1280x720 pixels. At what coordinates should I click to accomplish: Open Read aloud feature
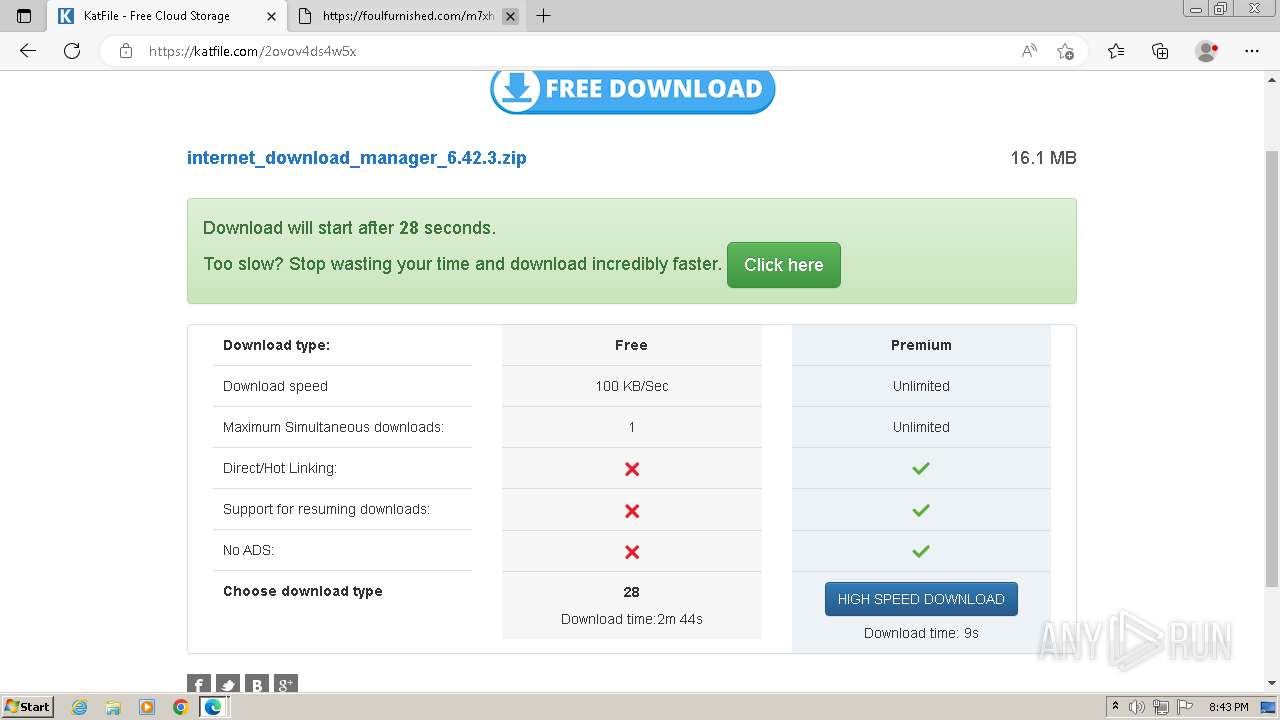click(x=1029, y=51)
